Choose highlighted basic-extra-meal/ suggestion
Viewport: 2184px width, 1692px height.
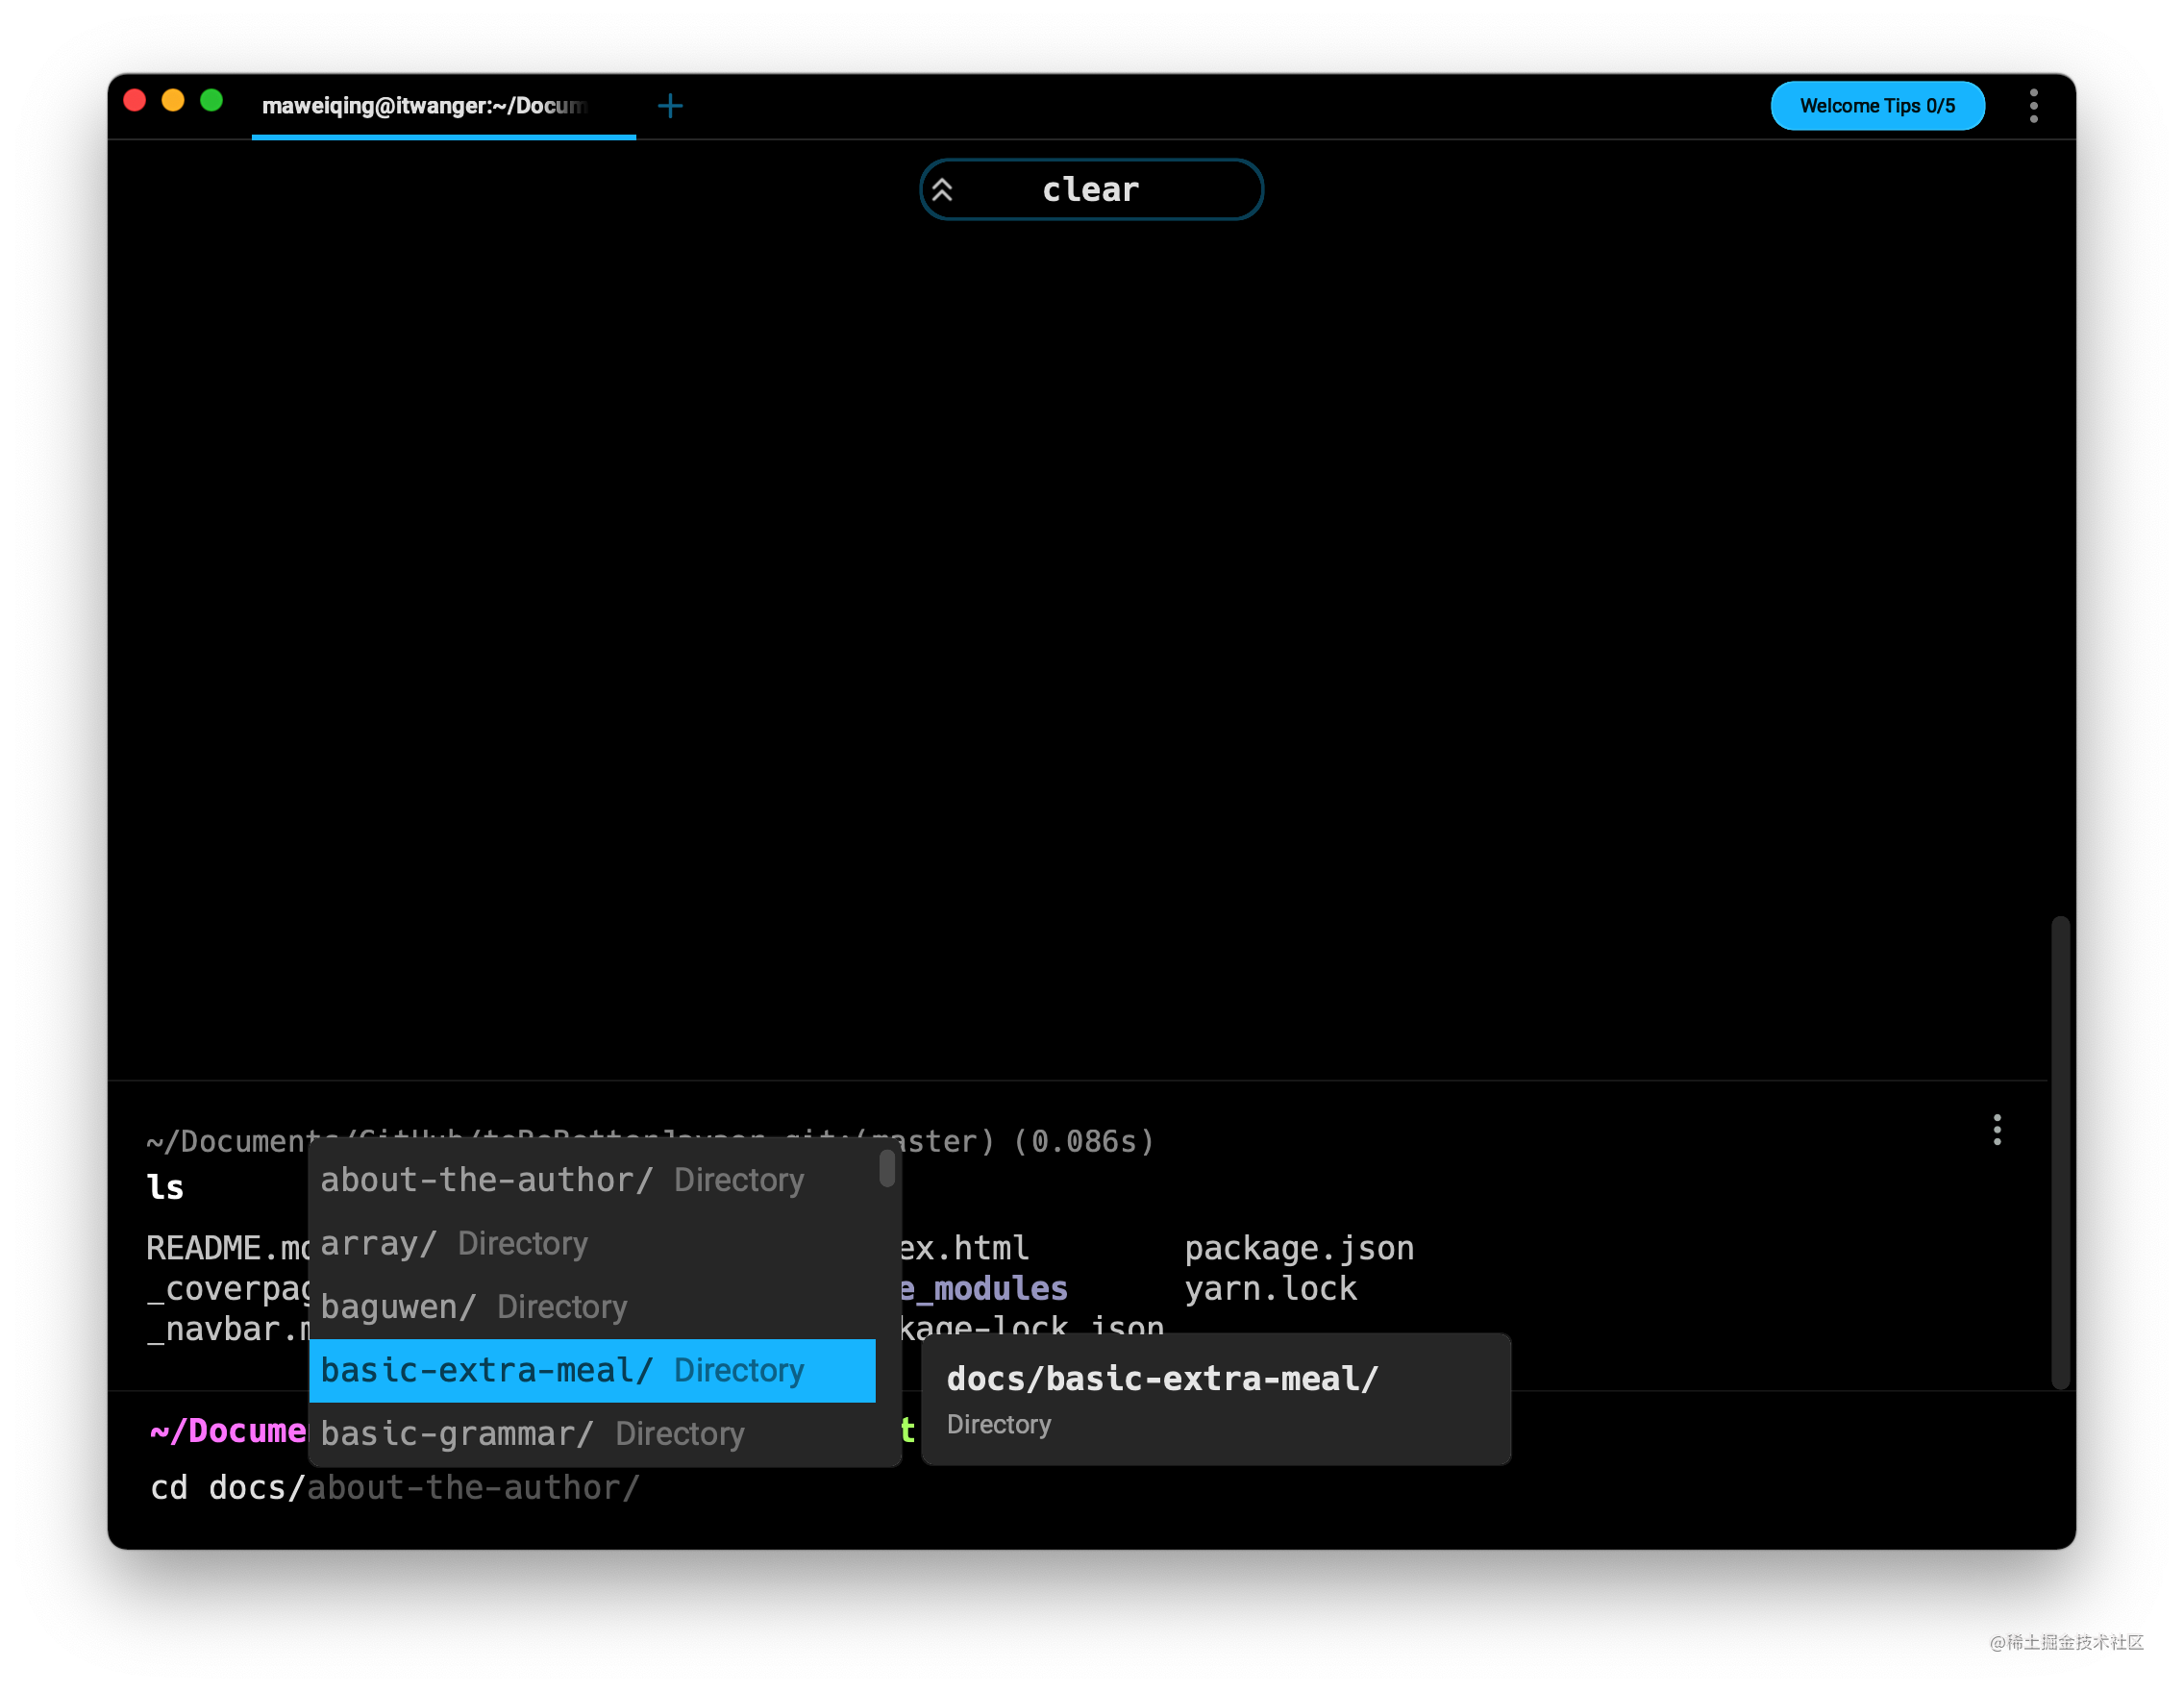(x=592, y=1370)
